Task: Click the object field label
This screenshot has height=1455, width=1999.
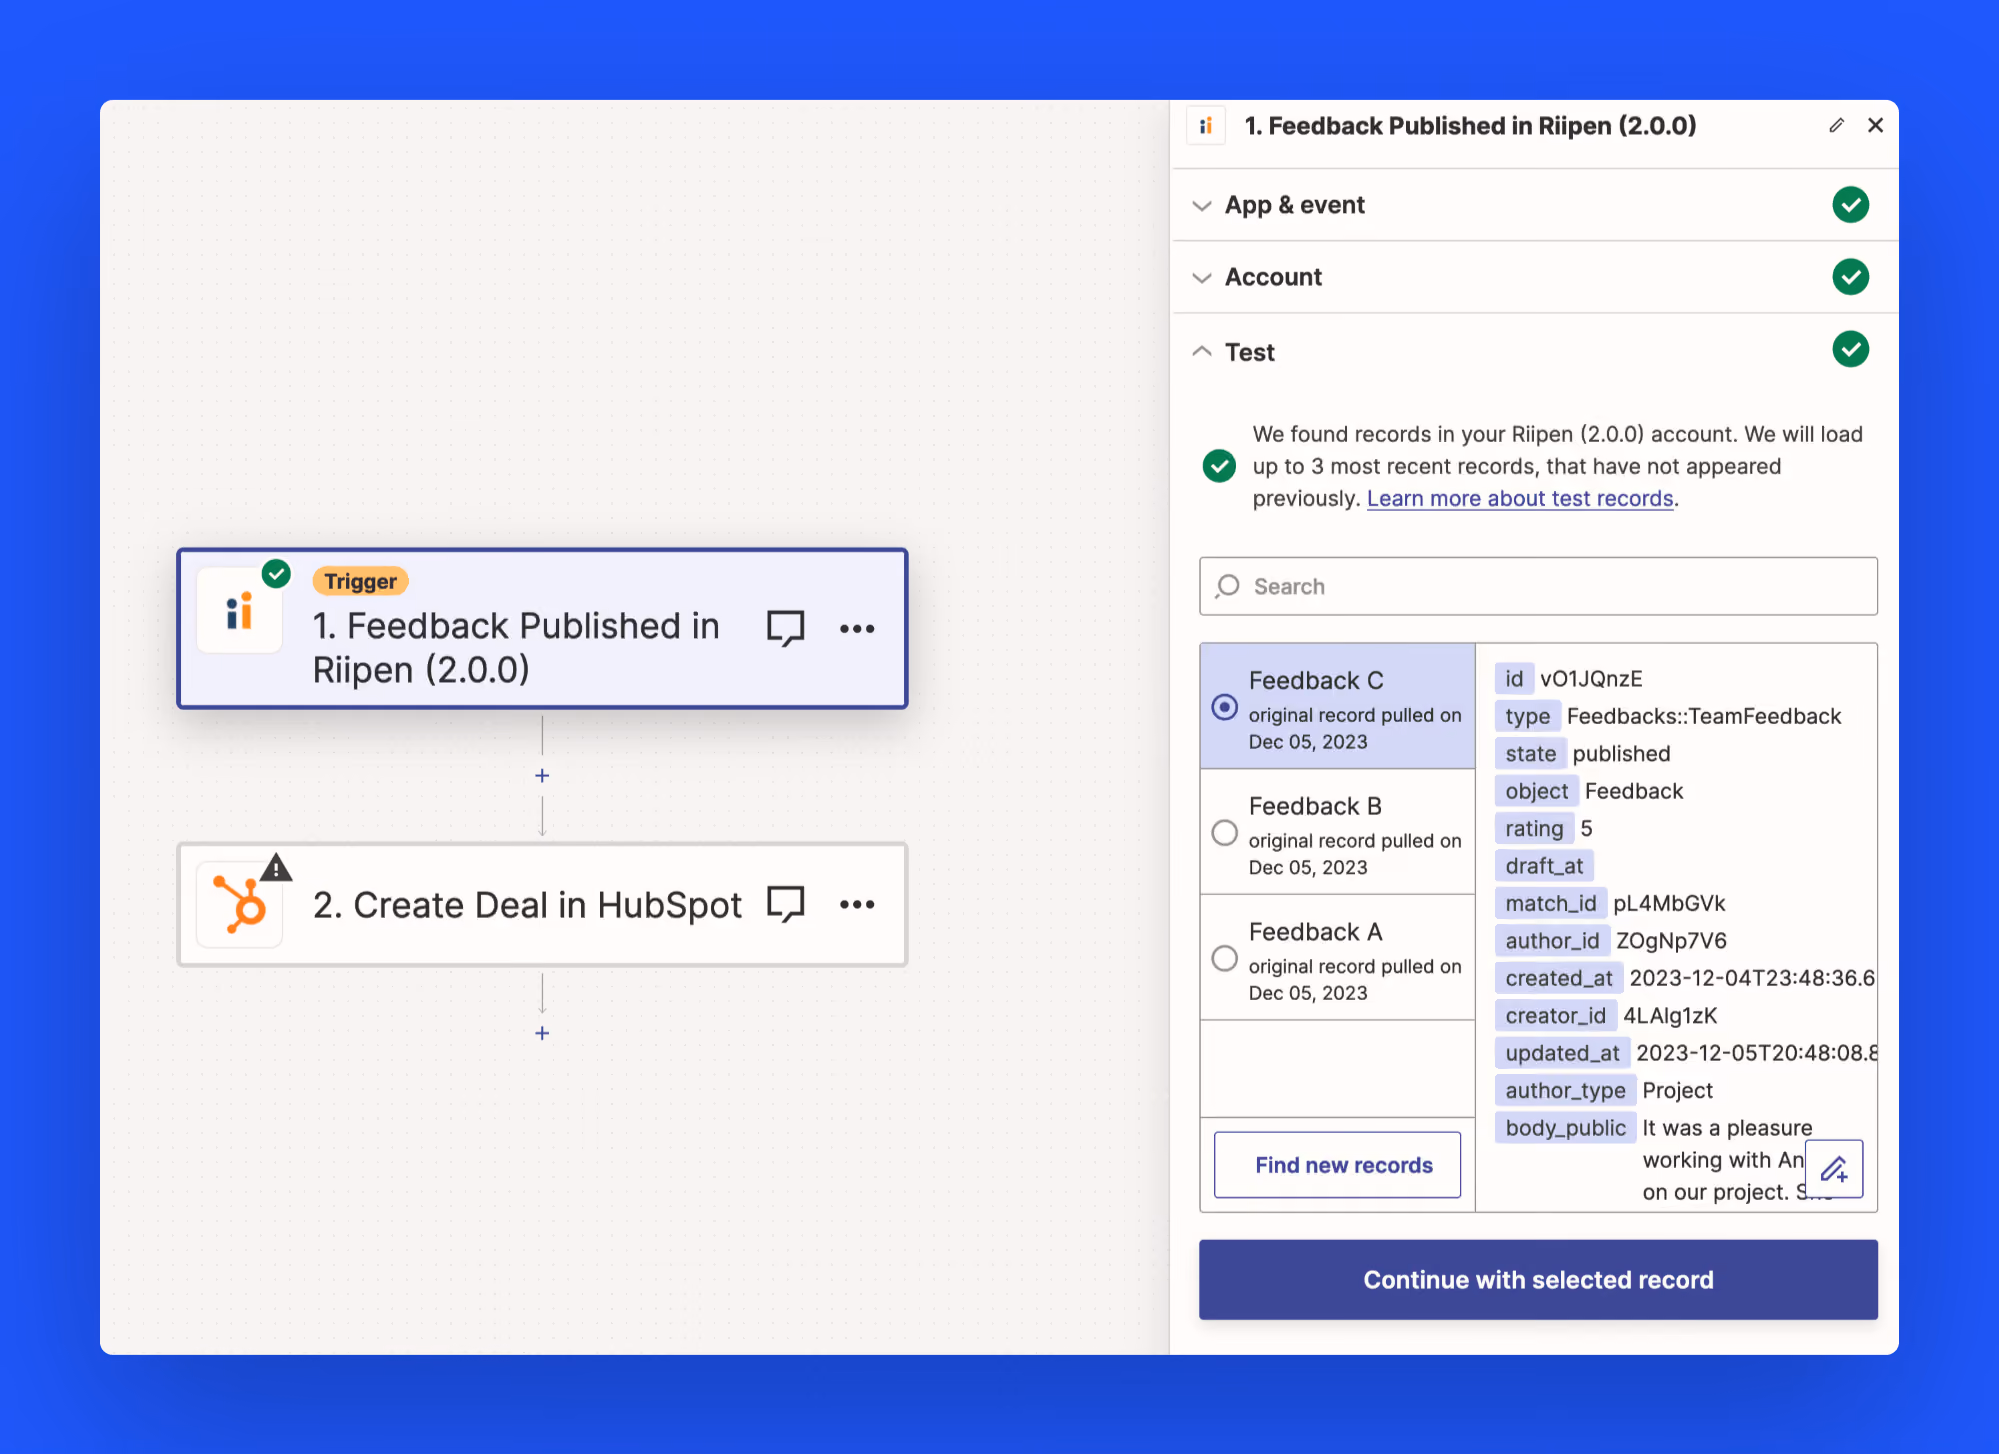Action: pyautogui.click(x=1536, y=791)
